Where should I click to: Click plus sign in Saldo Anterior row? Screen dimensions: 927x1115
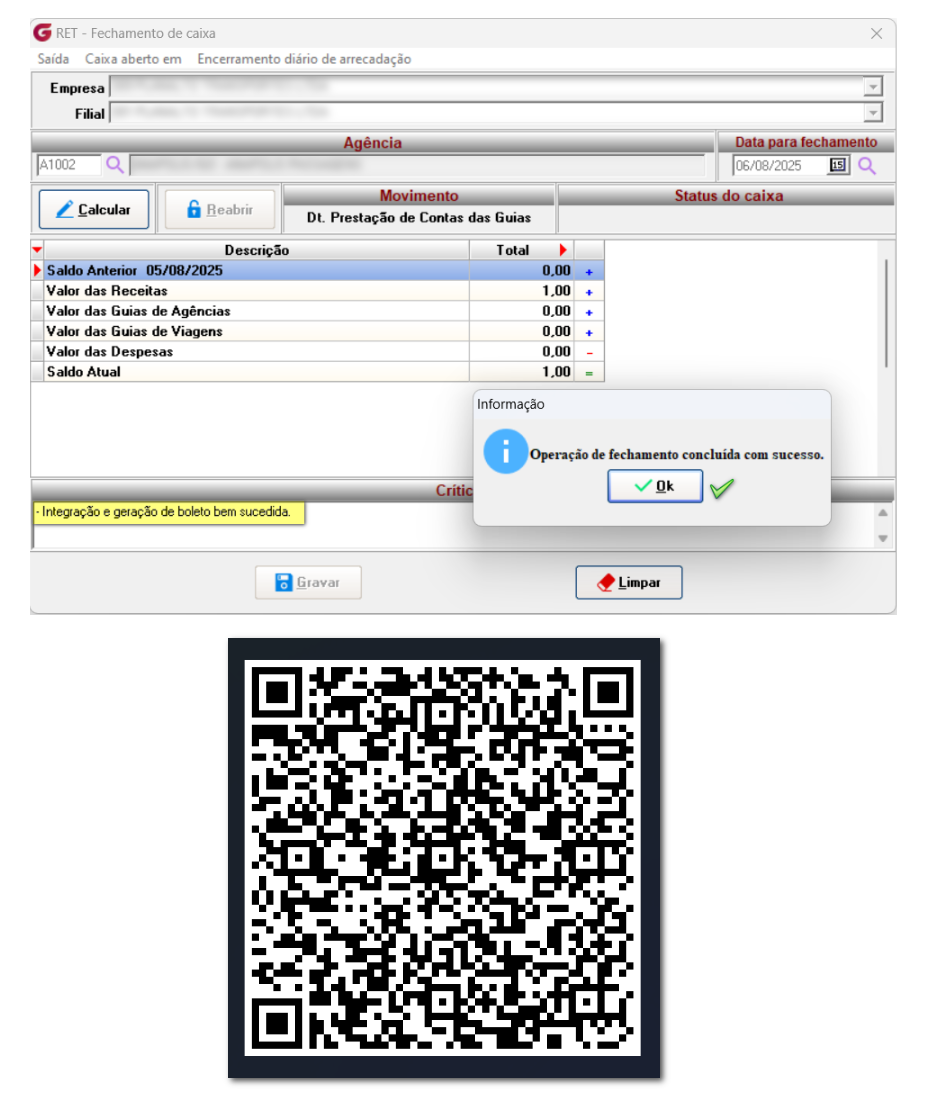(x=589, y=272)
